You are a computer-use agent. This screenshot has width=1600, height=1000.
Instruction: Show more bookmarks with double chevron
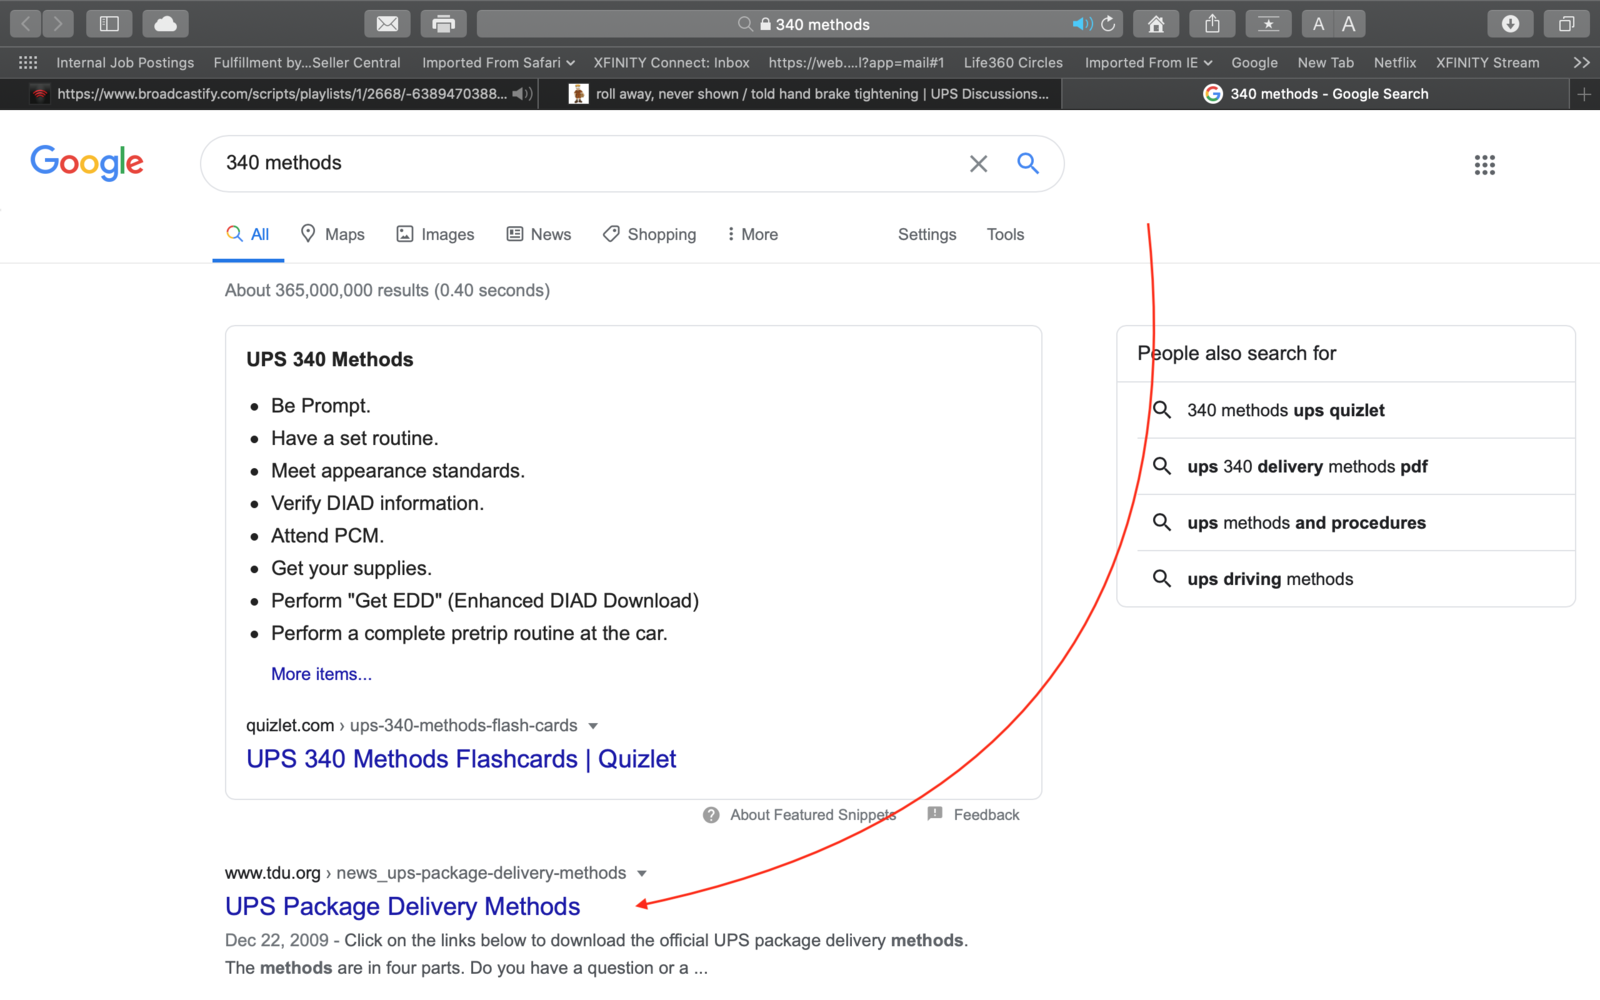[x=1581, y=62]
